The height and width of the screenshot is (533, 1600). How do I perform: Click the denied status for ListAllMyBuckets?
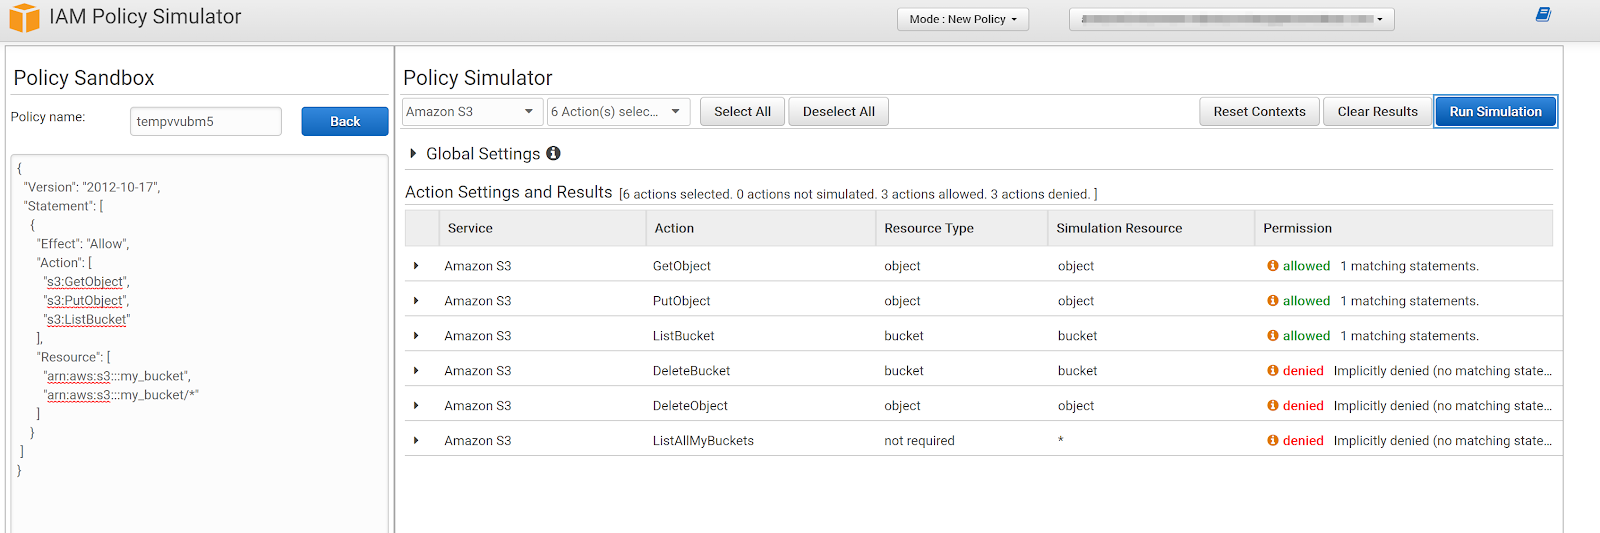click(1303, 441)
